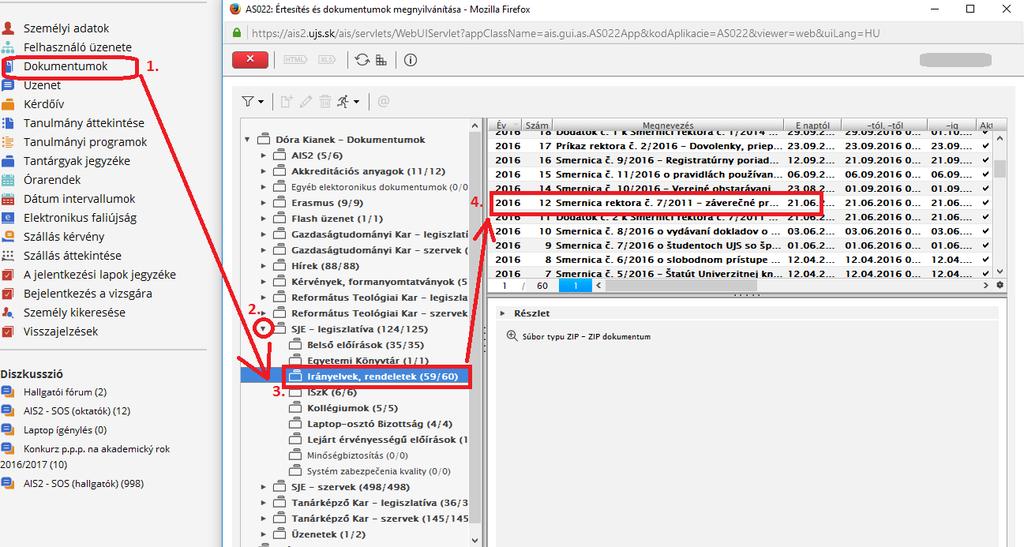This screenshot has width=1024, height=547.
Task: Click the table's horizontal scrollbar thumb
Action: [x=681, y=285]
